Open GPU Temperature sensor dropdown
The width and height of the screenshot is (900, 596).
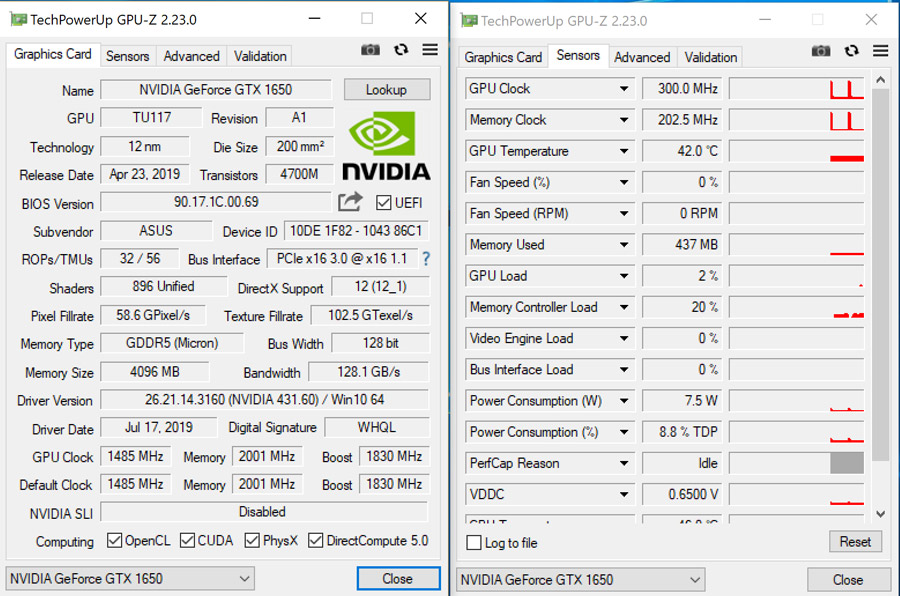(x=623, y=152)
